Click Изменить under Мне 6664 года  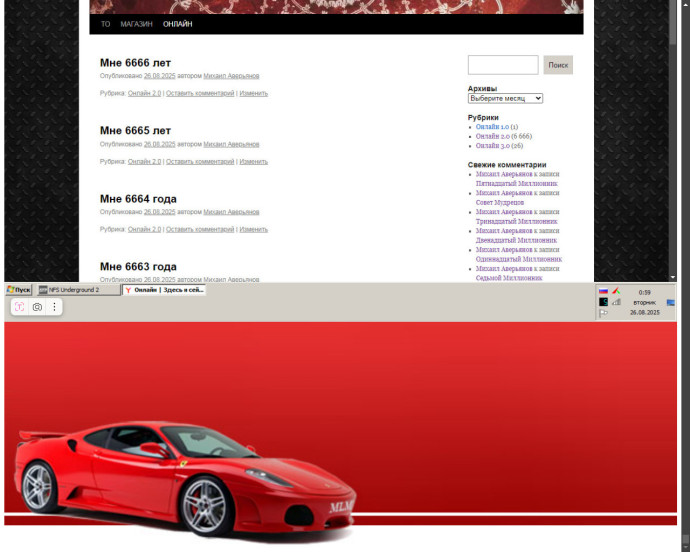tap(253, 229)
